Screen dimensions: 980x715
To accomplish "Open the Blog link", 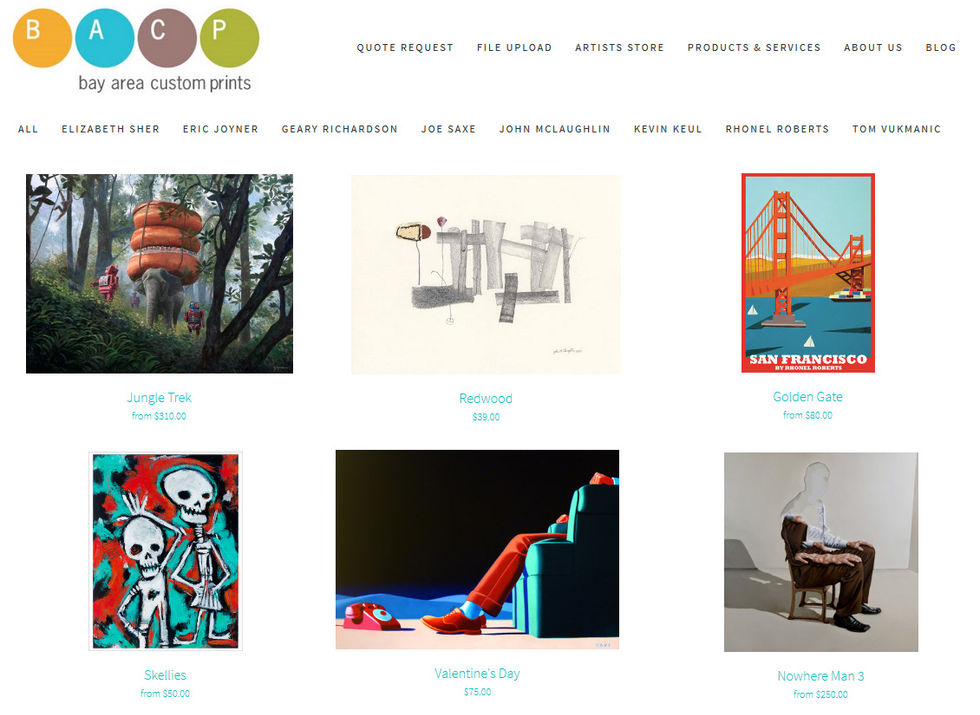I will point(941,48).
